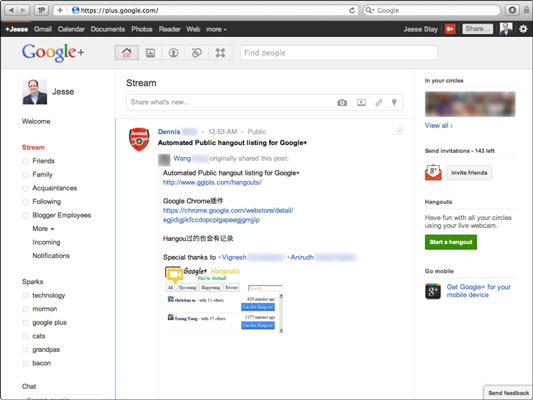Click the plus add-bookmark browser button
The image size is (533, 400).
click(60, 10)
